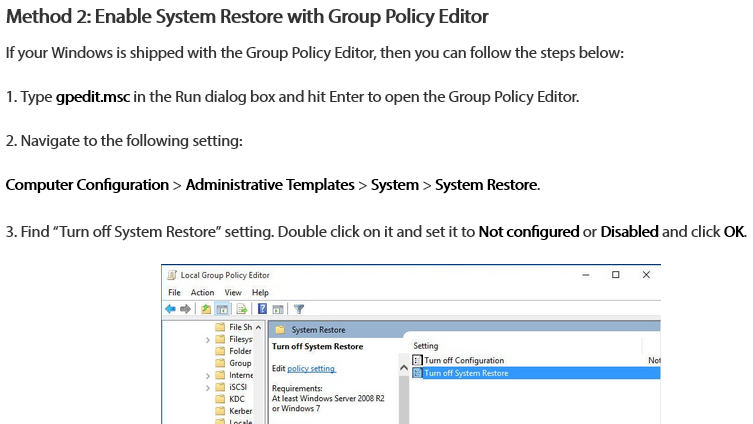This screenshot has width=753, height=424.
Task: Click the Setting column header
Action: coord(426,345)
